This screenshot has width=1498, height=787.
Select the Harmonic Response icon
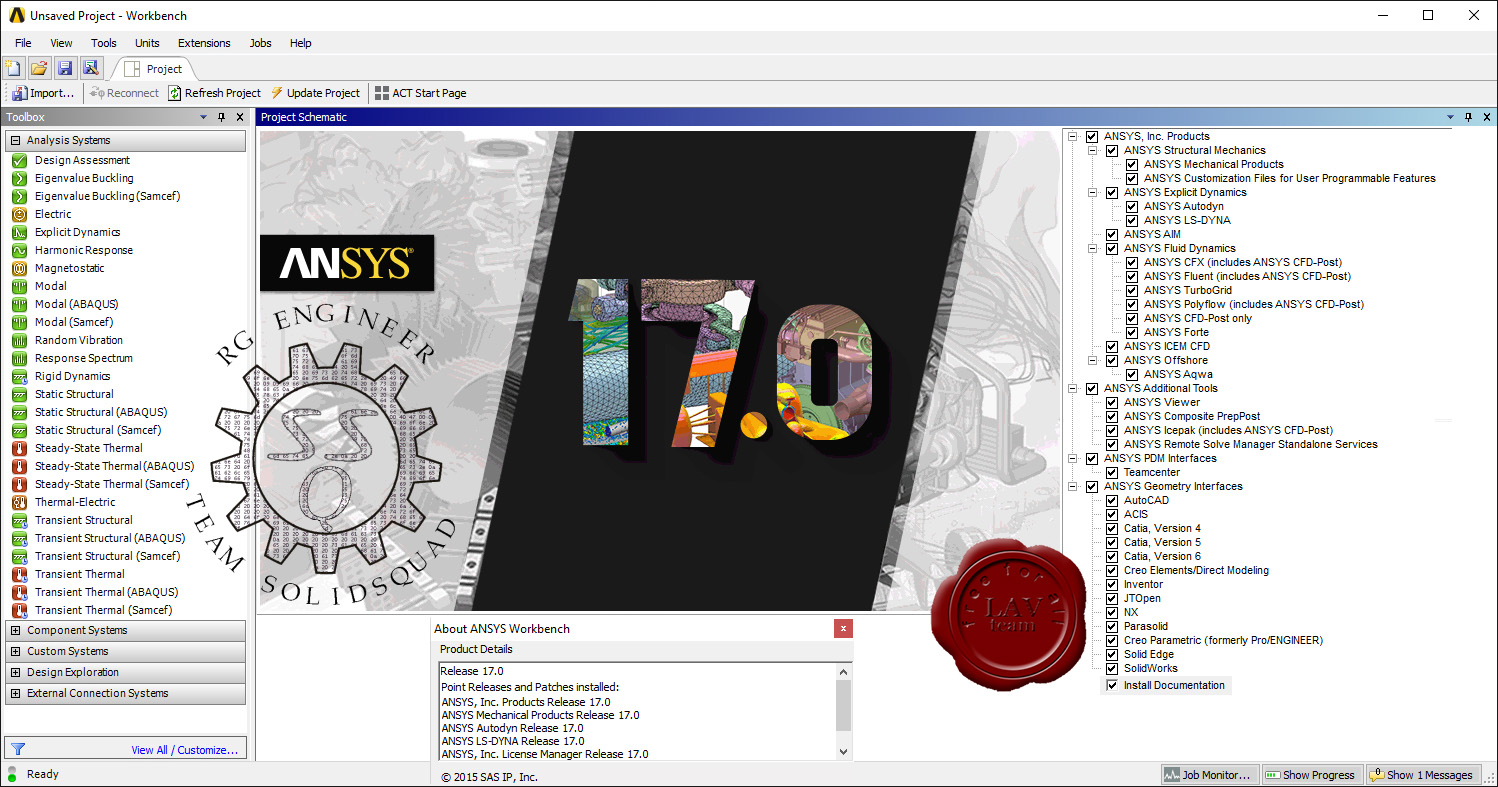click(x=19, y=250)
